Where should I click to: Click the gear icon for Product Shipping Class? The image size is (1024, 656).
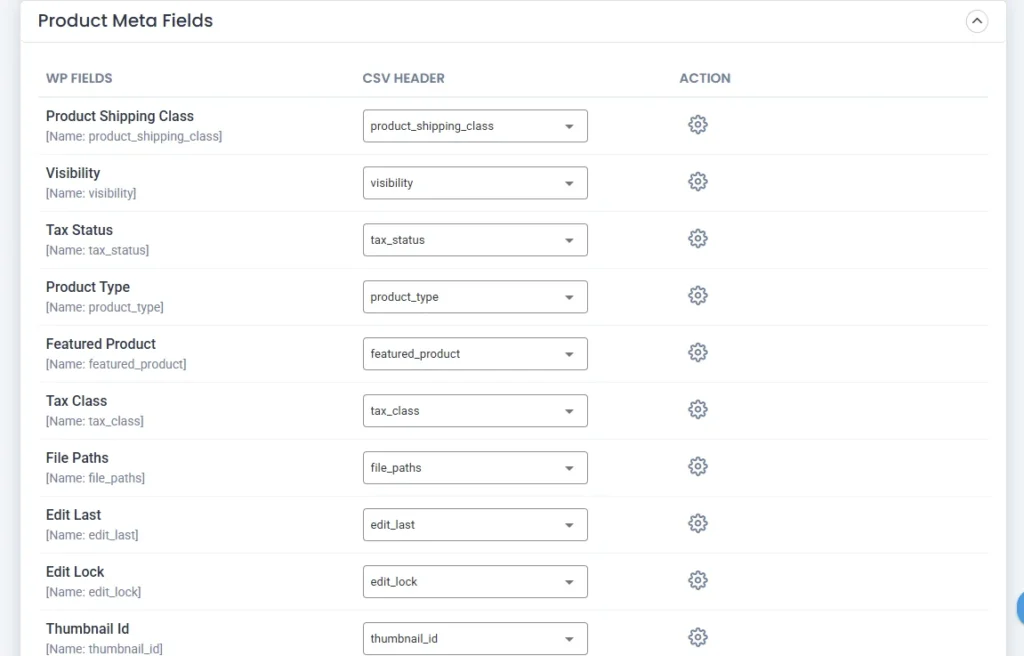[698, 125]
